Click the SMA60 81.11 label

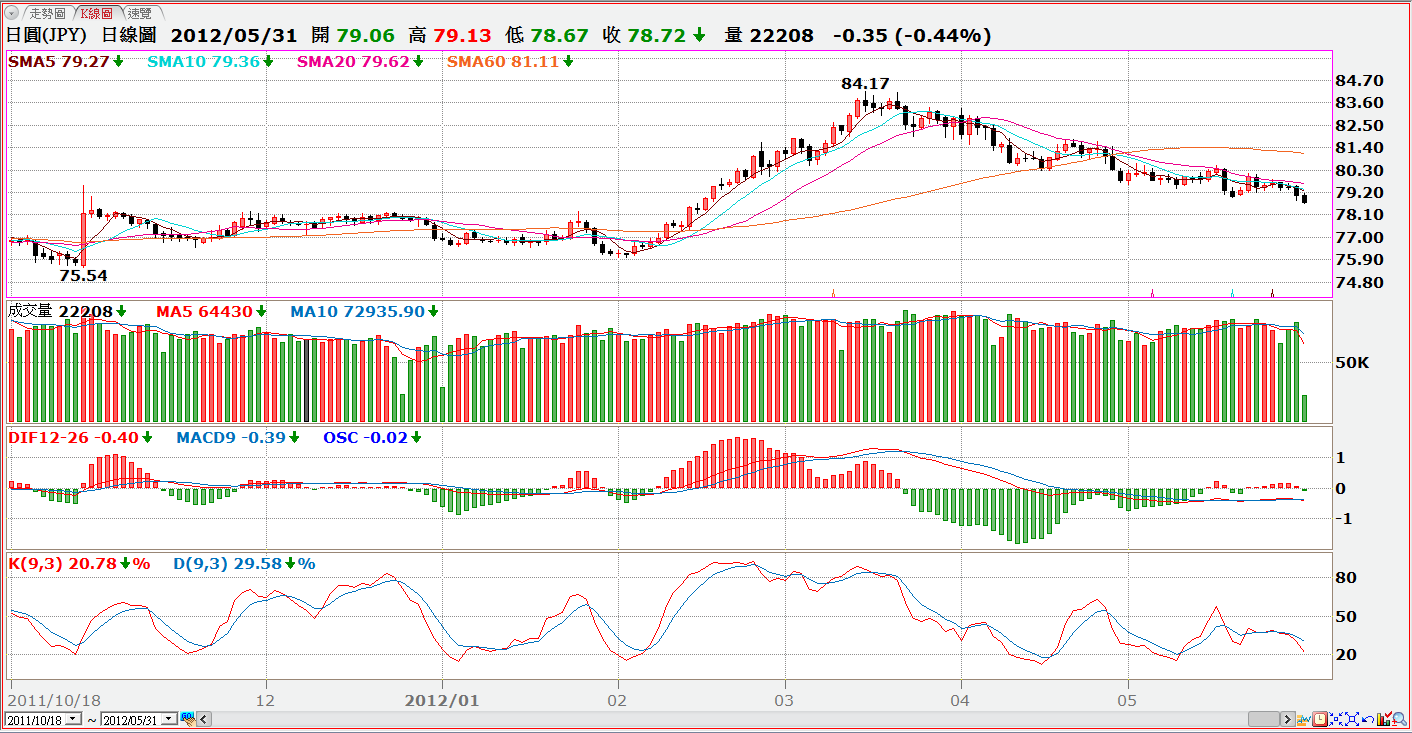(x=503, y=61)
